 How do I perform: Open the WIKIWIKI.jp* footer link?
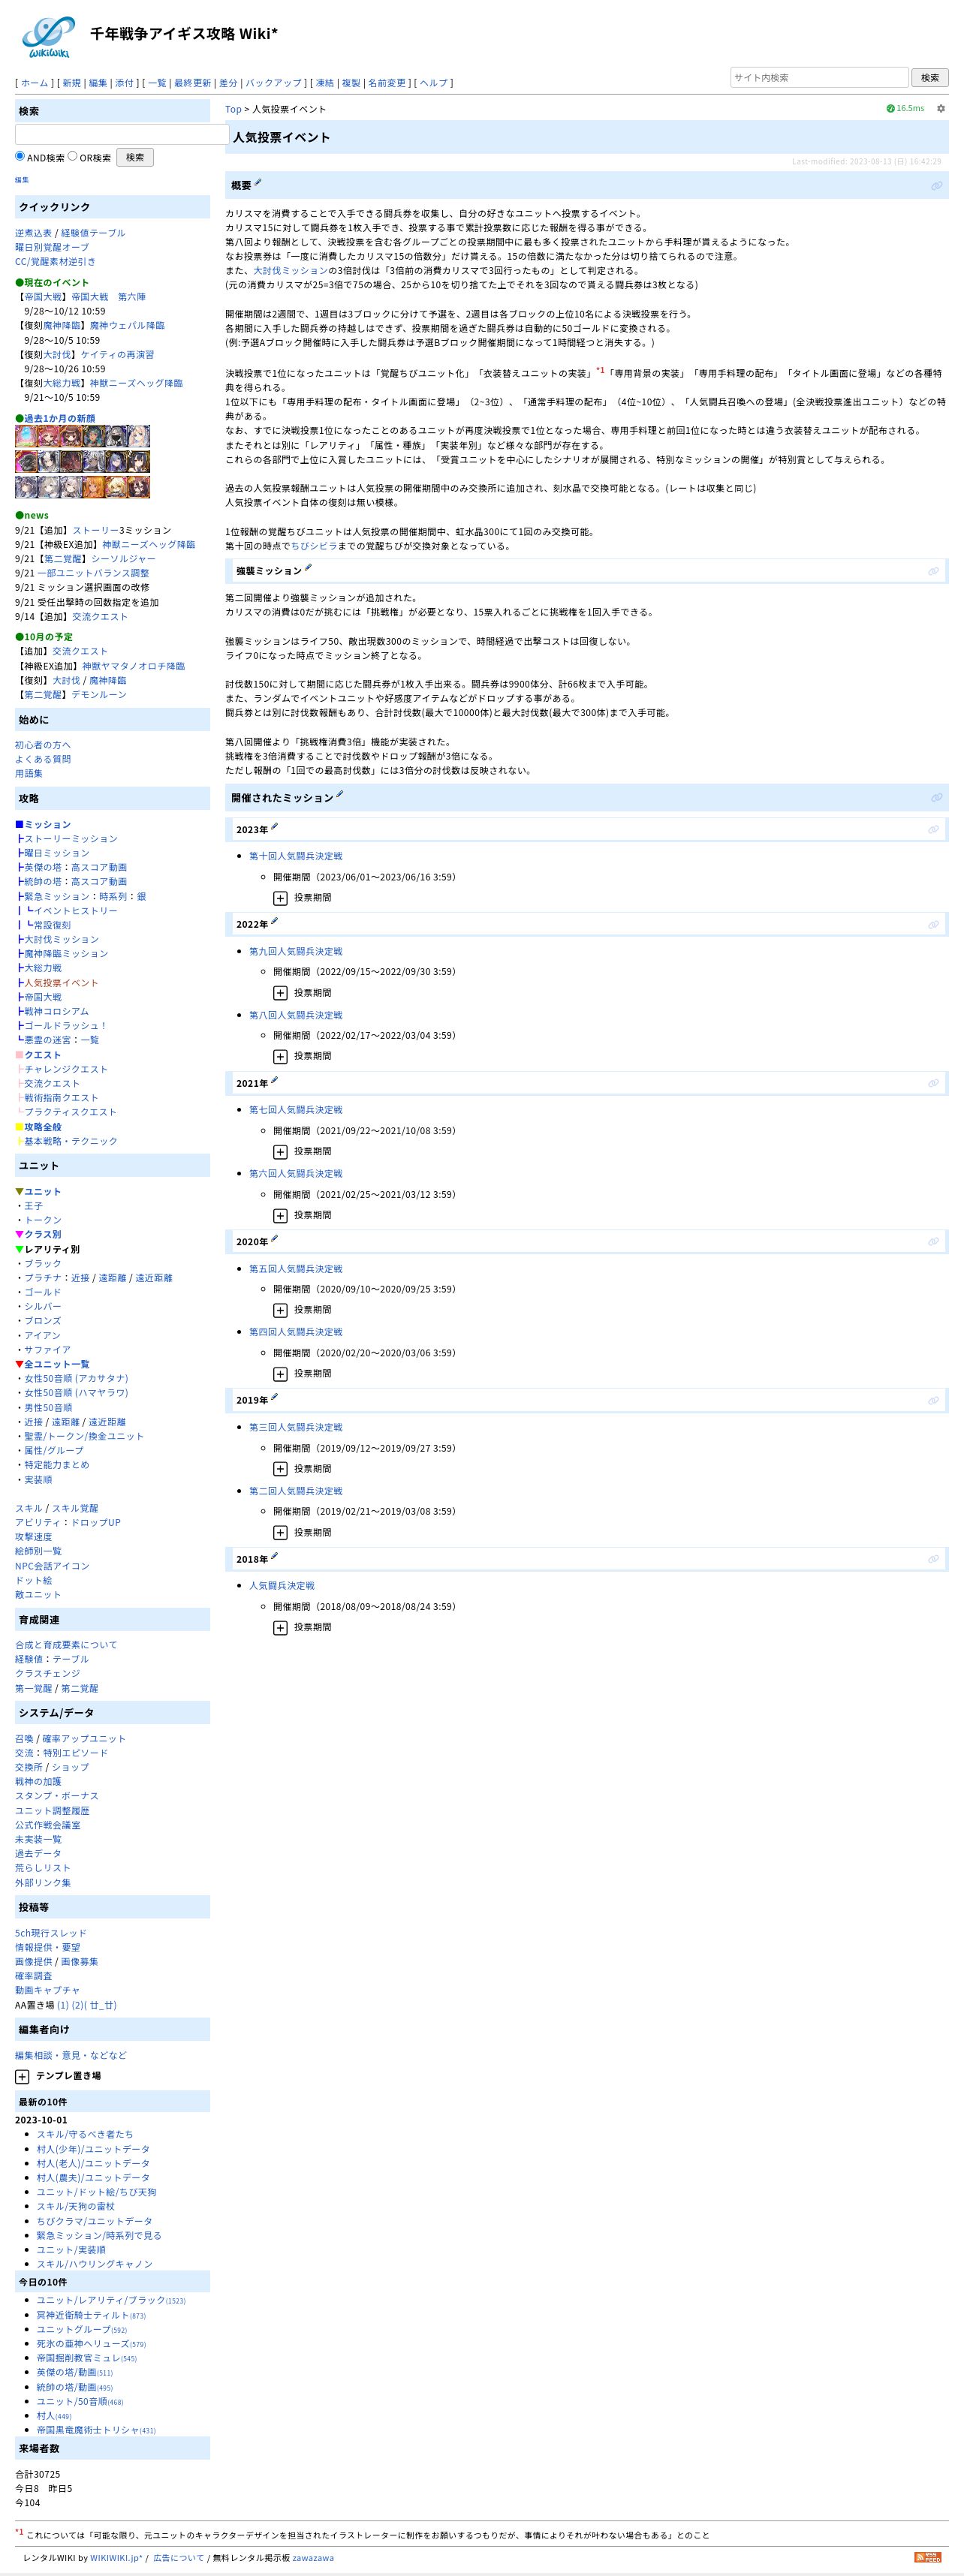pos(116,2558)
